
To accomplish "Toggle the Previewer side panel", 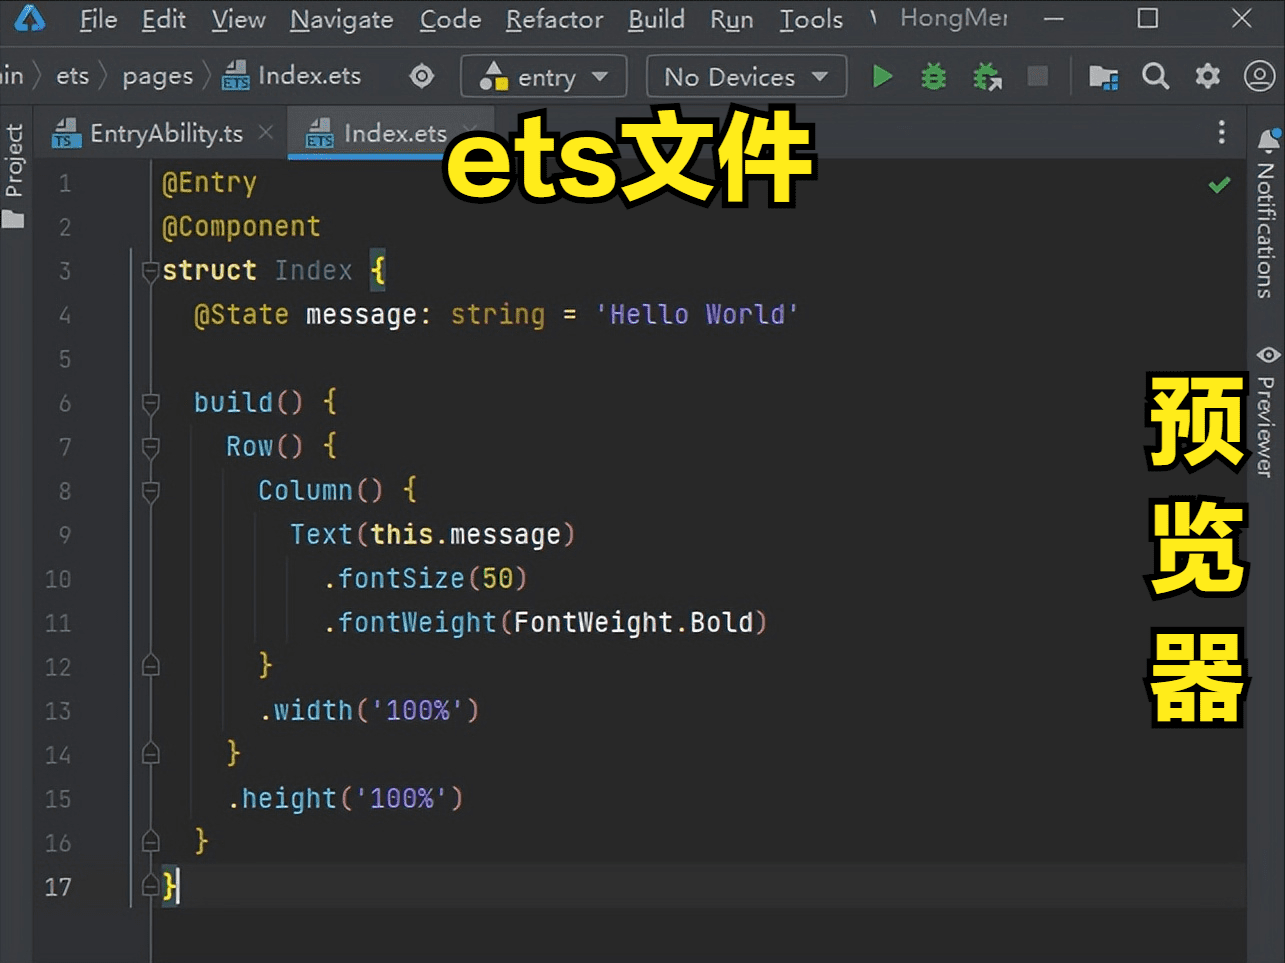I will pyautogui.click(x=1266, y=412).
